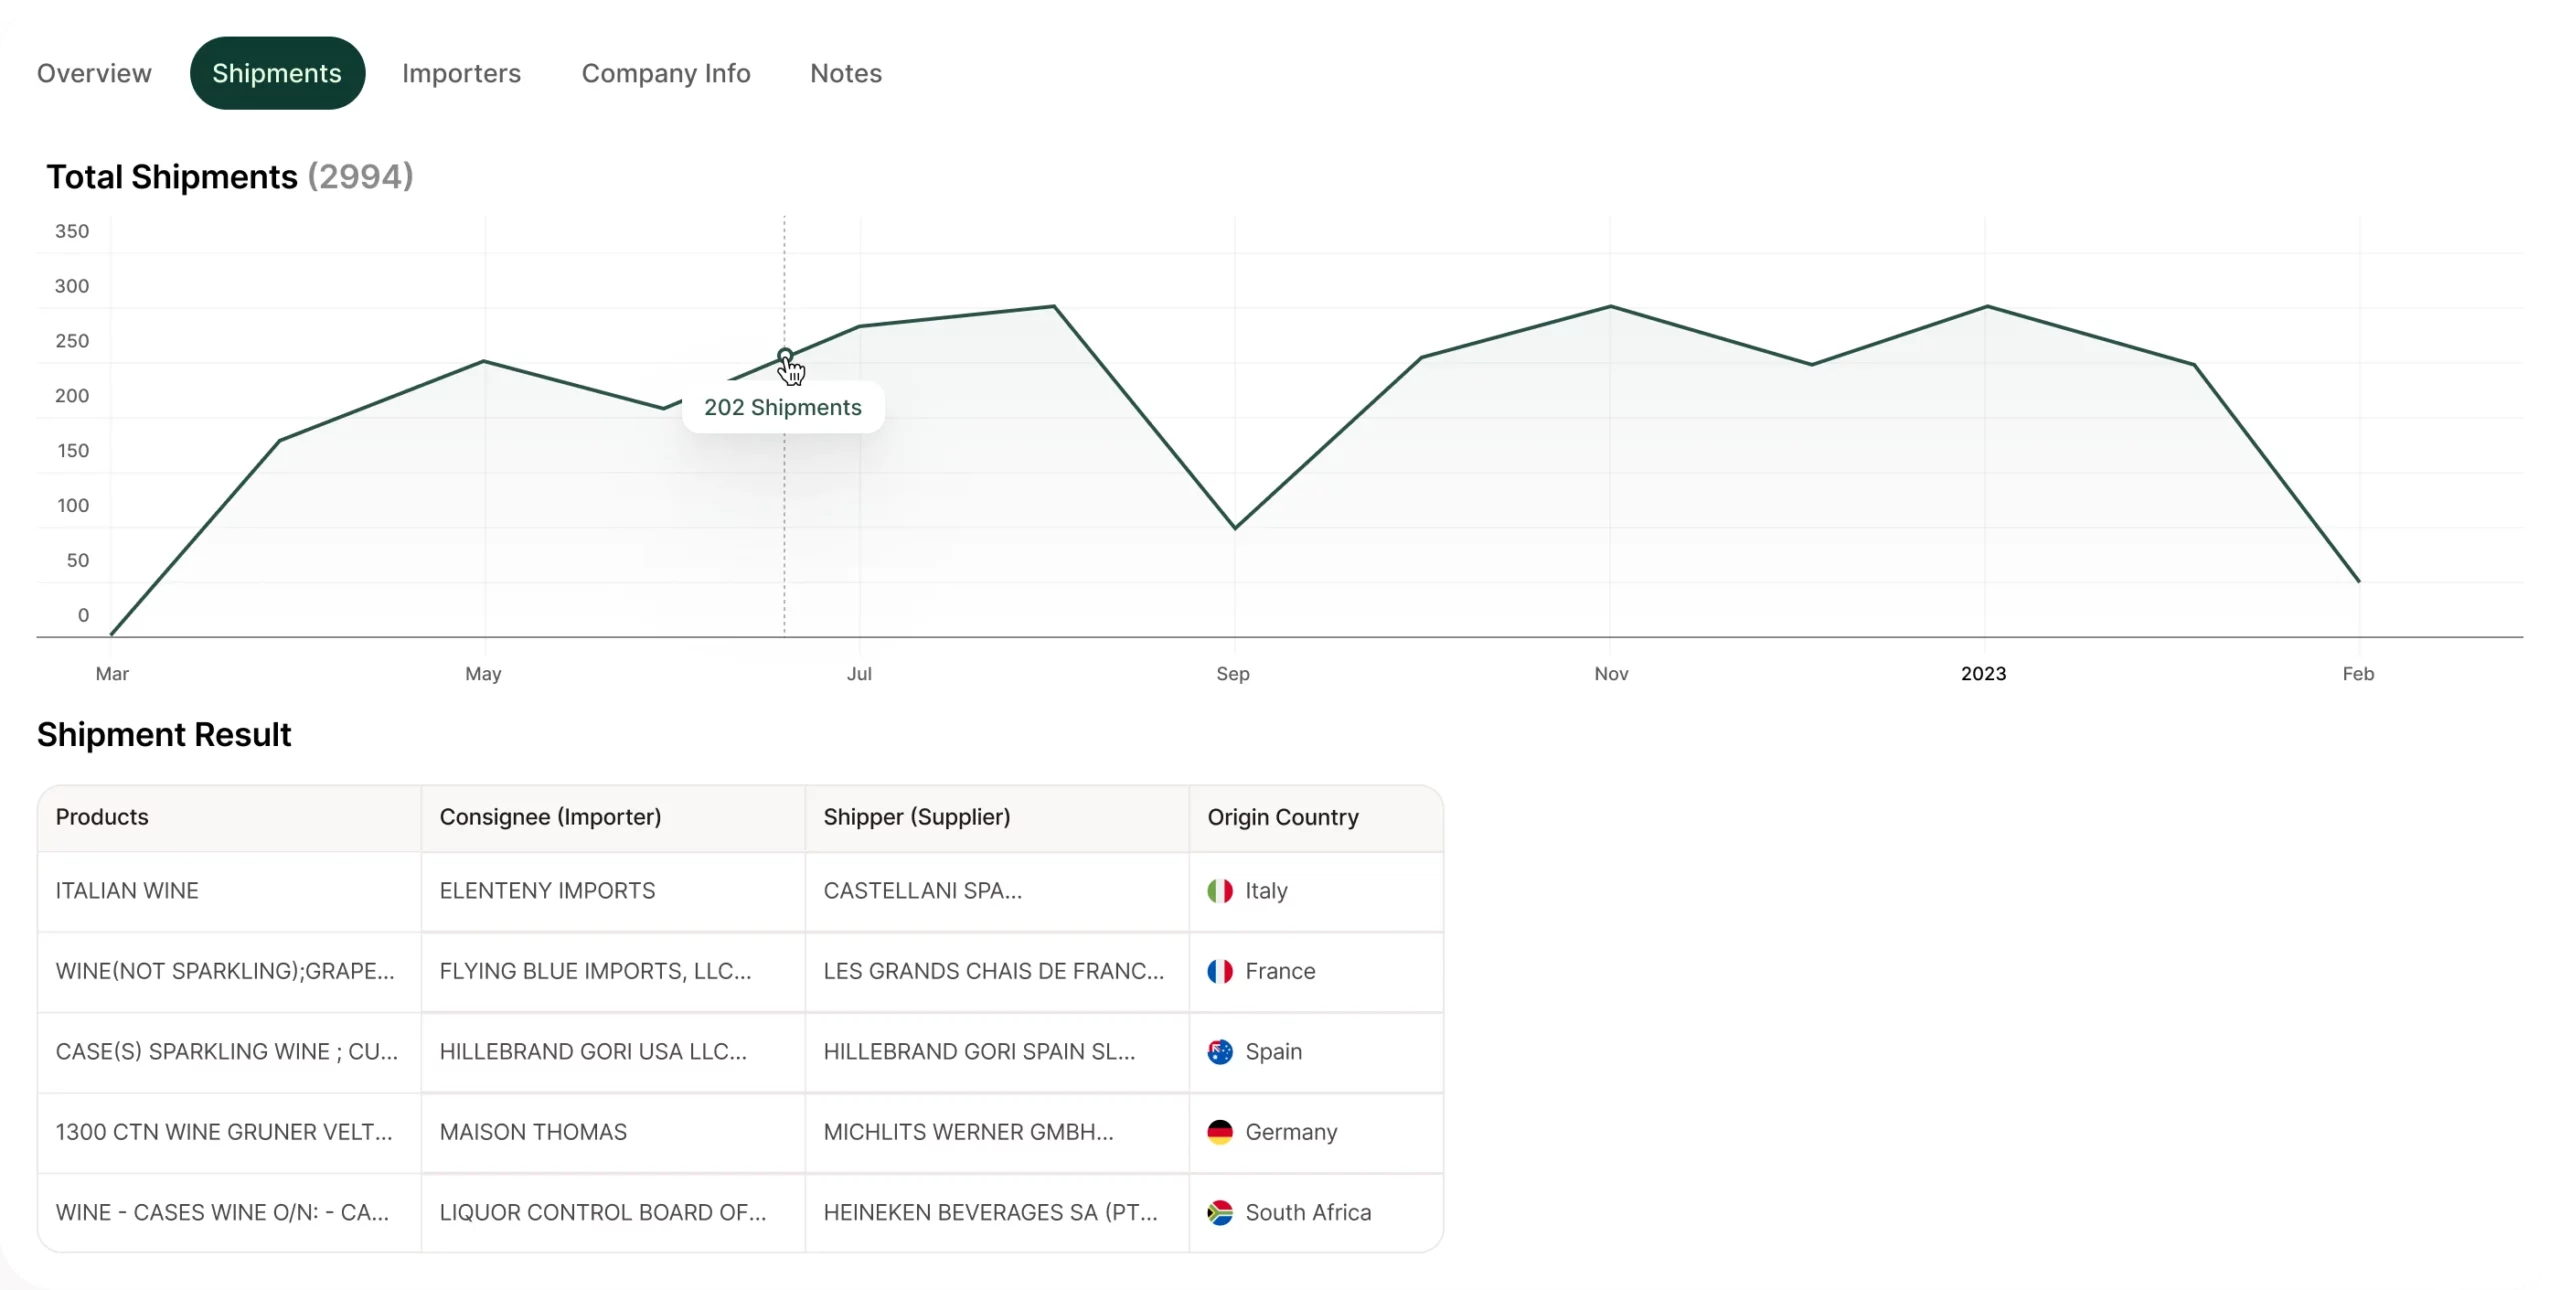Click the MAISON THOMAS importer cell
Image resolution: width=2560 pixels, height=1290 pixels.
click(x=533, y=1132)
